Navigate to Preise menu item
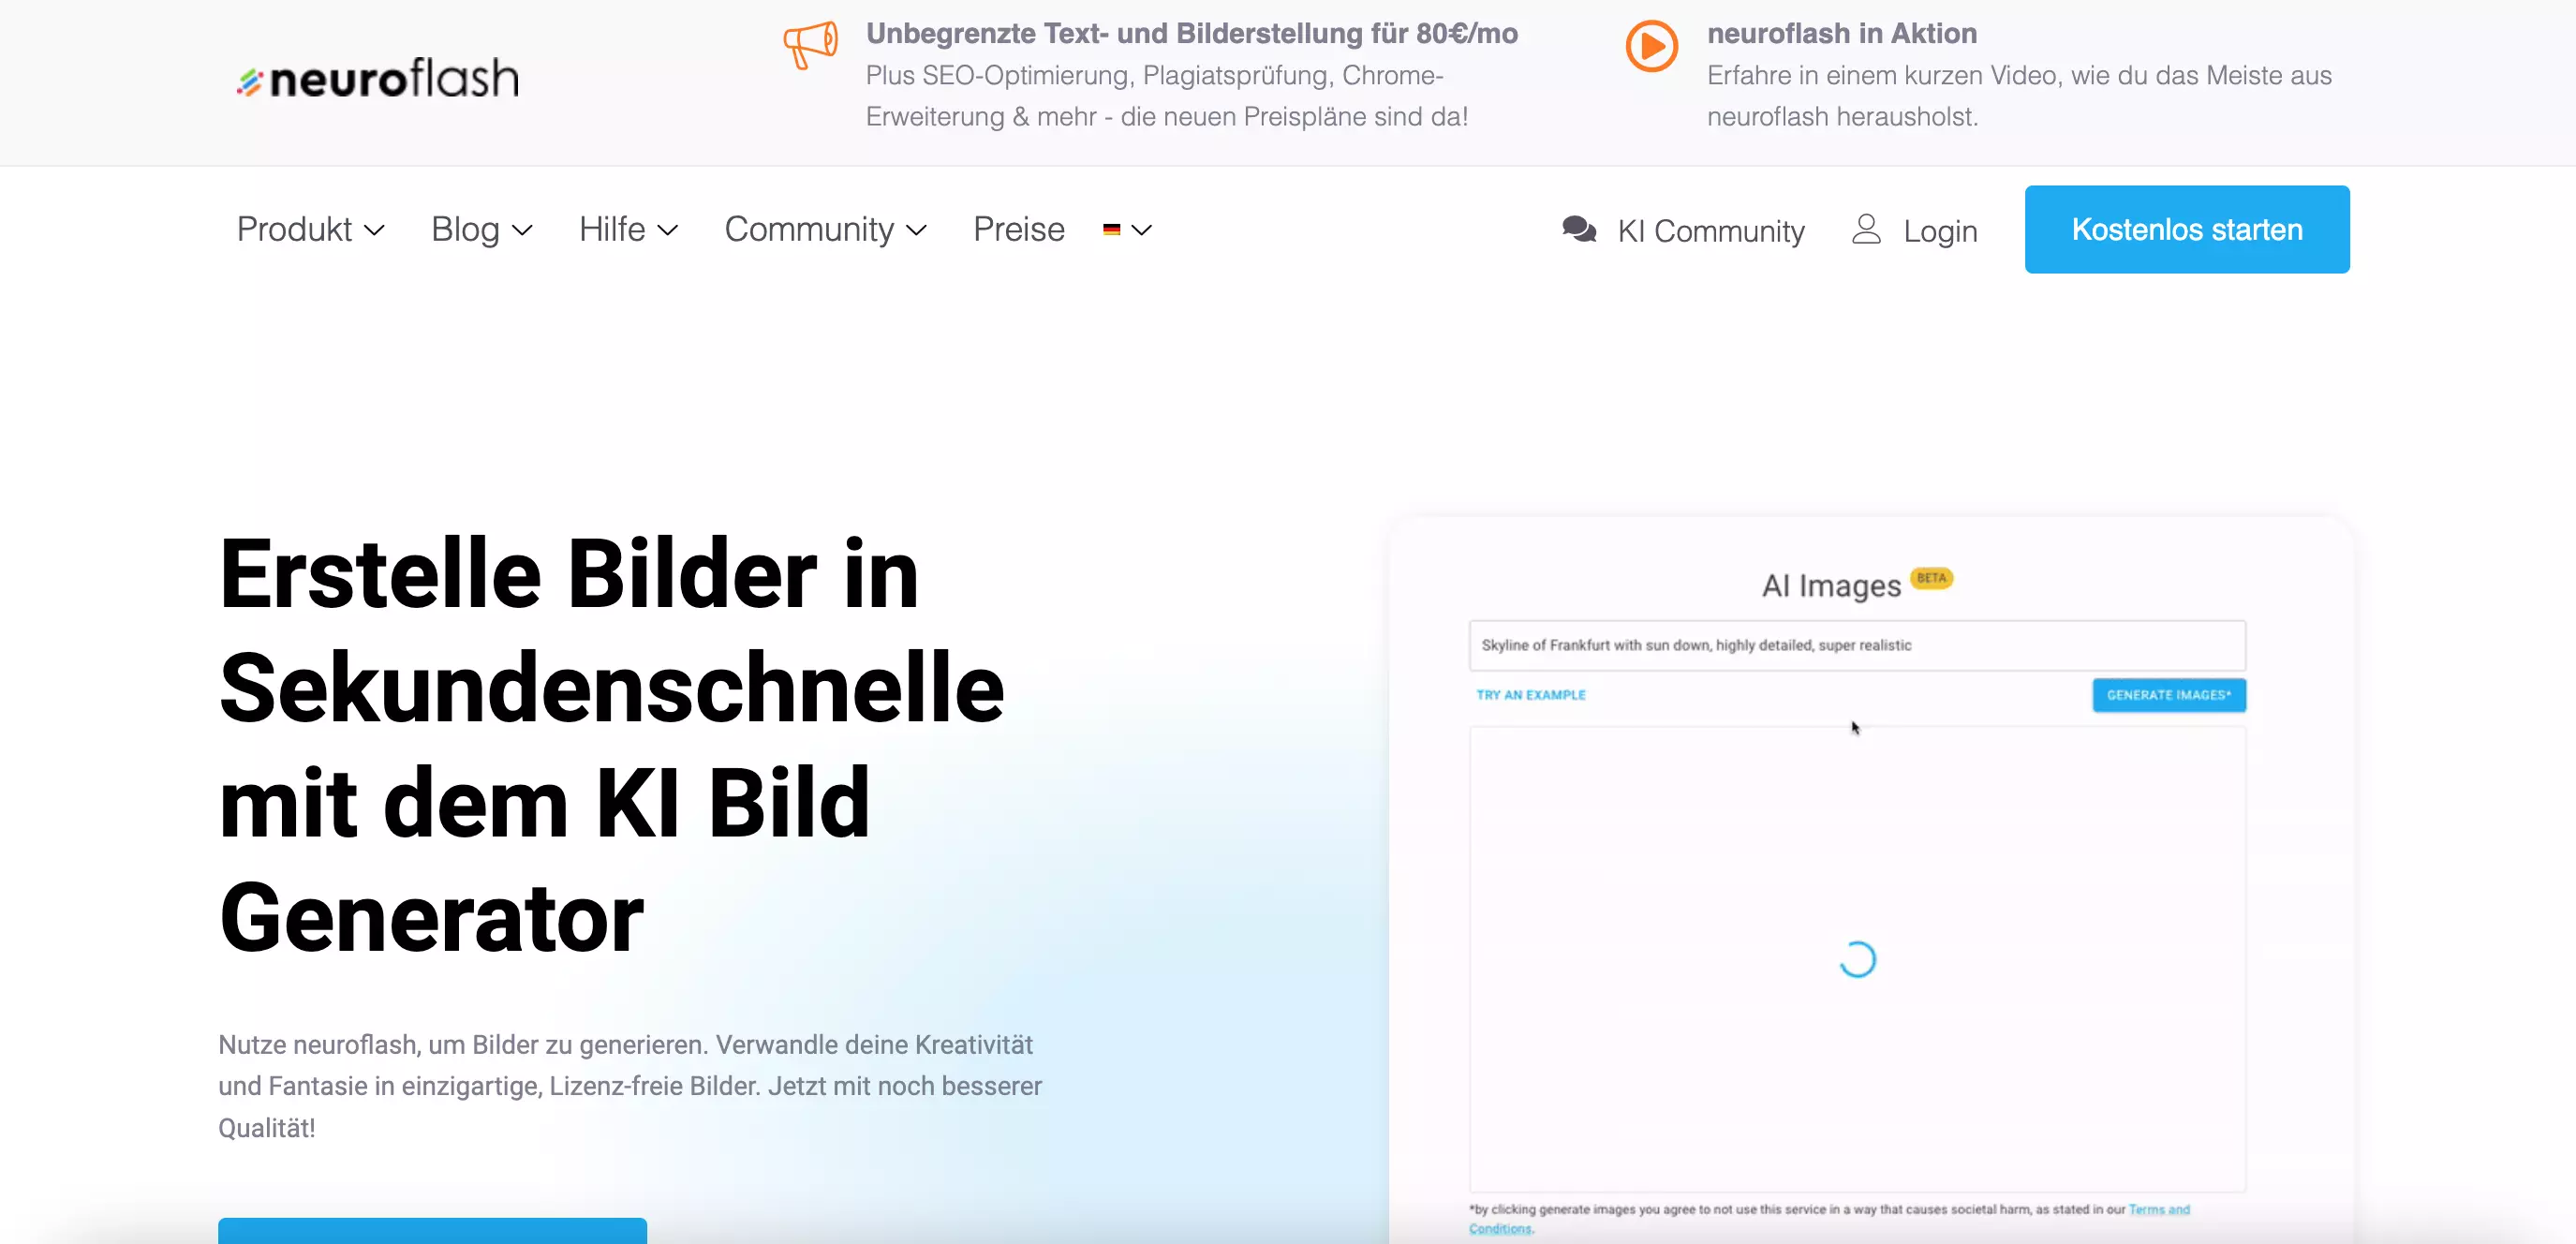 pos(1018,229)
